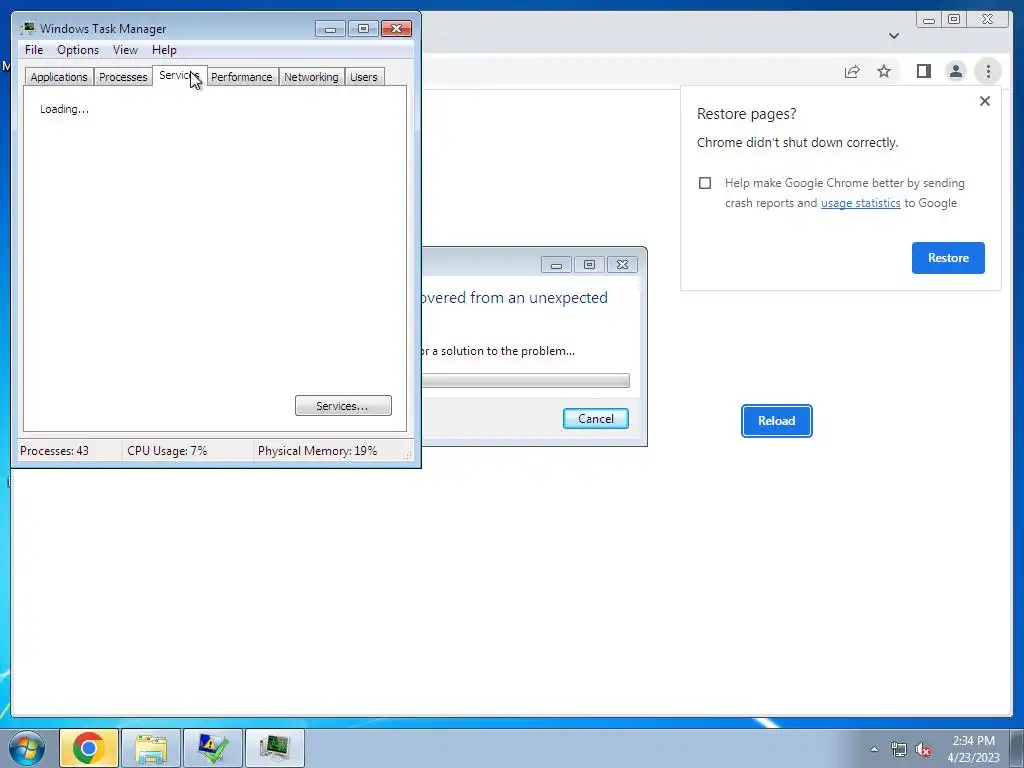Screen dimensions: 1024x768
Task: Click the Loading... text in Services
Action: 64,109
